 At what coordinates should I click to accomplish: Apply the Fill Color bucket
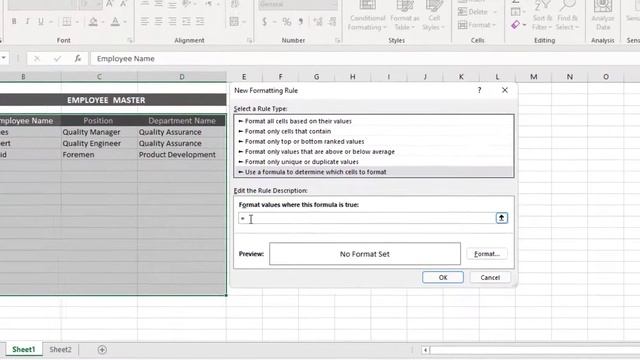[93, 21]
